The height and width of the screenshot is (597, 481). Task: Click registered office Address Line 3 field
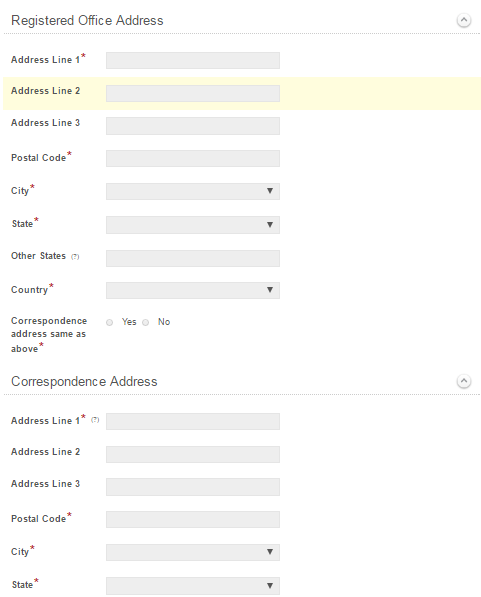pyautogui.click(x=193, y=126)
